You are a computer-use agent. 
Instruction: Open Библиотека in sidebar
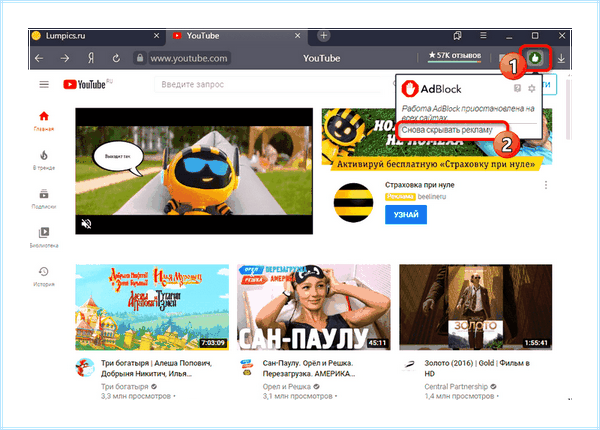point(44,238)
